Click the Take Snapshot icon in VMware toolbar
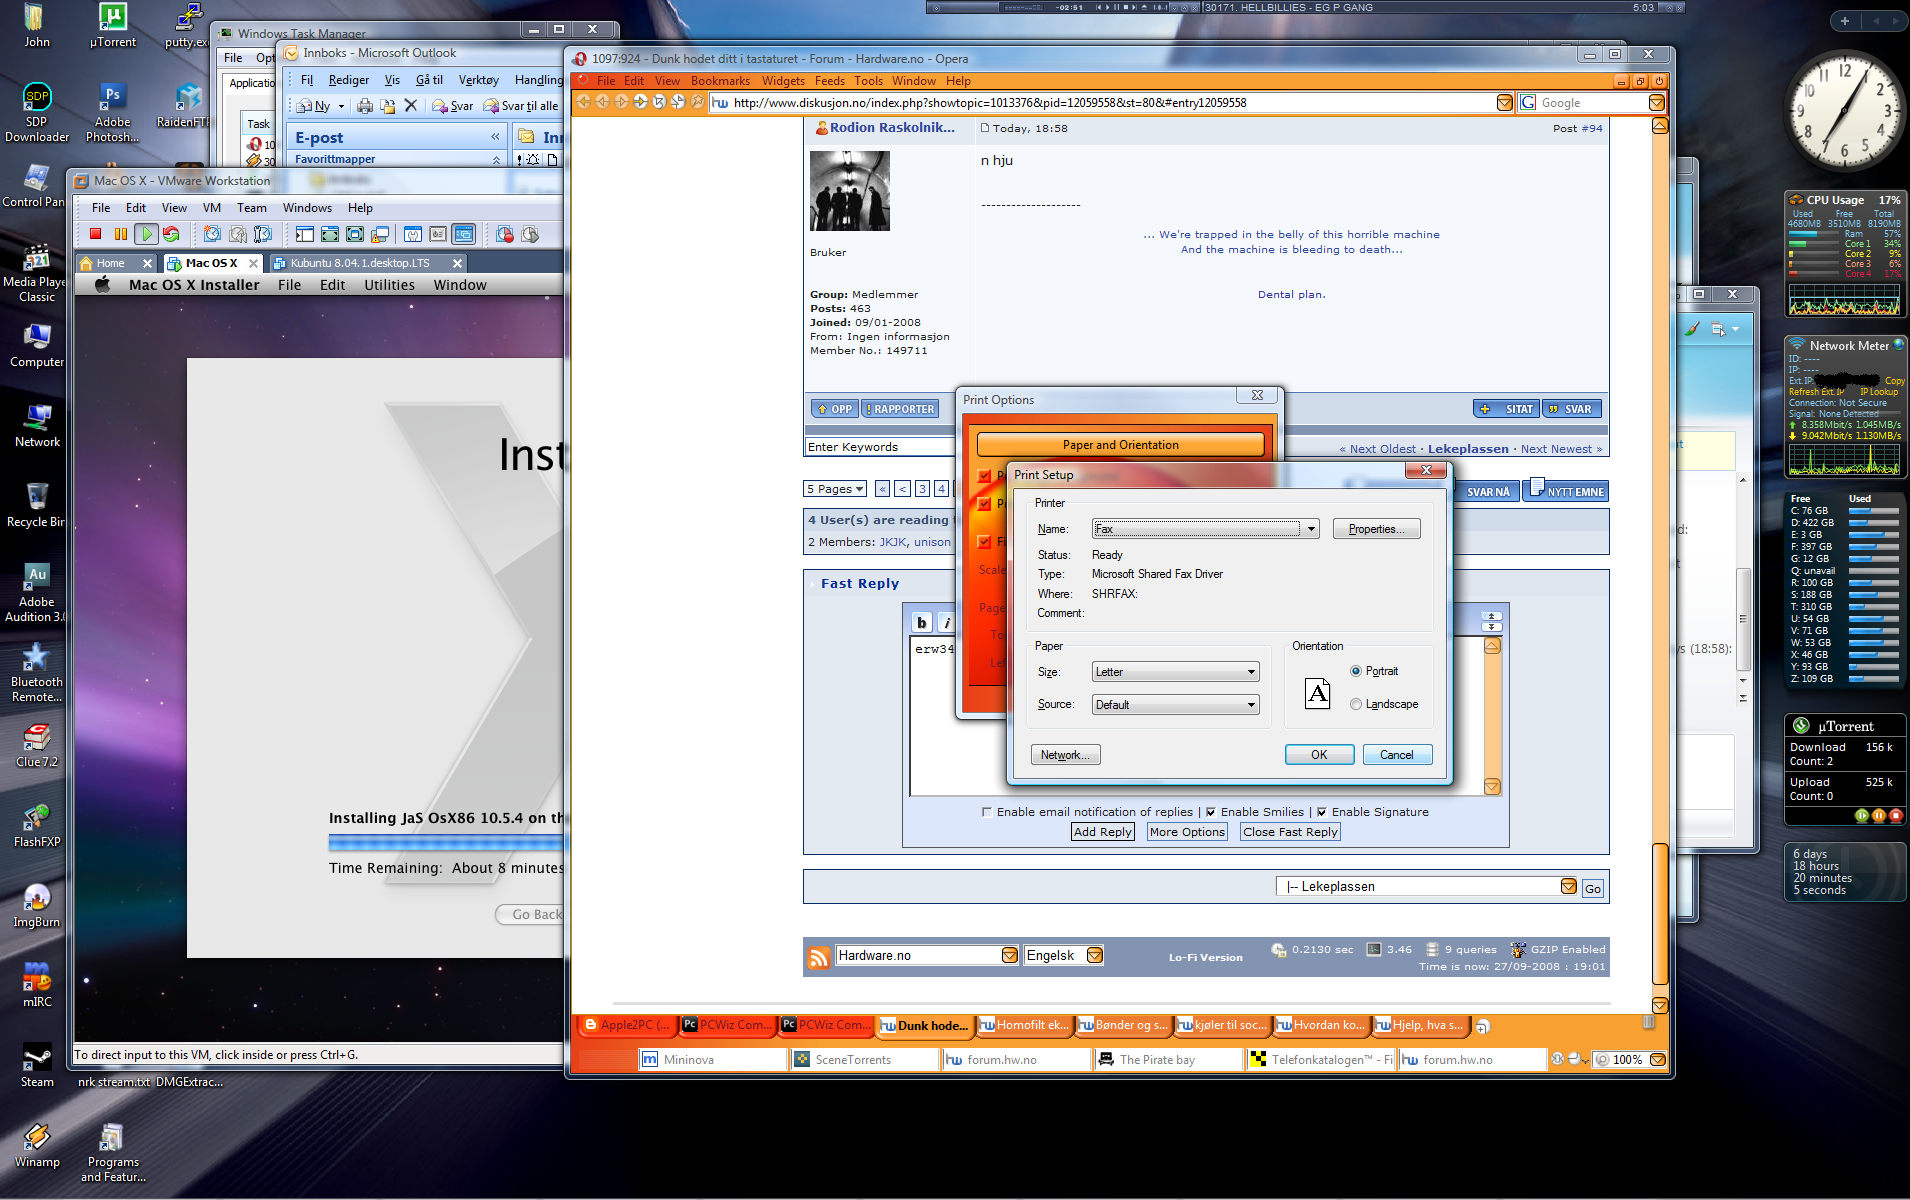This screenshot has width=1910, height=1200. coord(212,234)
